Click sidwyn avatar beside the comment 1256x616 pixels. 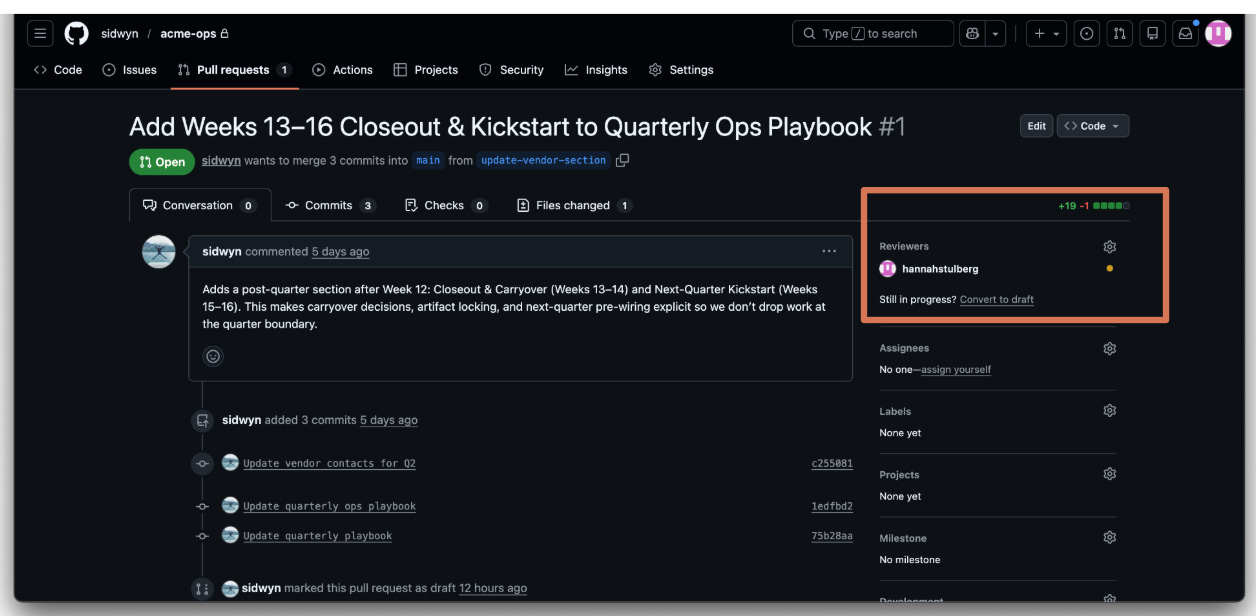click(x=159, y=252)
